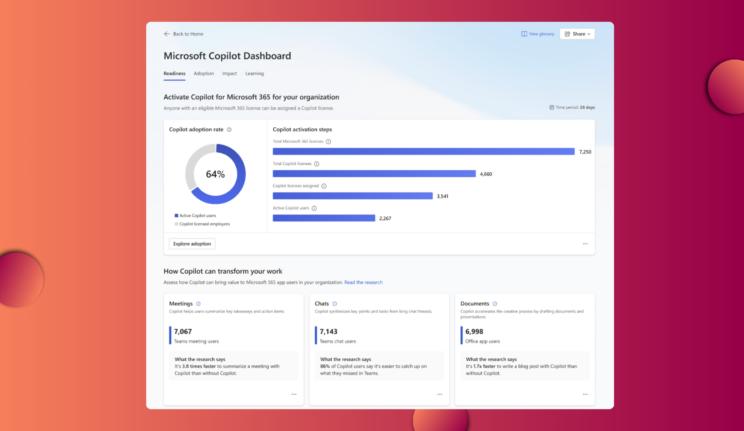Screen dimensions: 744x431
Task: Click the Share people icon
Action: tap(567, 34)
